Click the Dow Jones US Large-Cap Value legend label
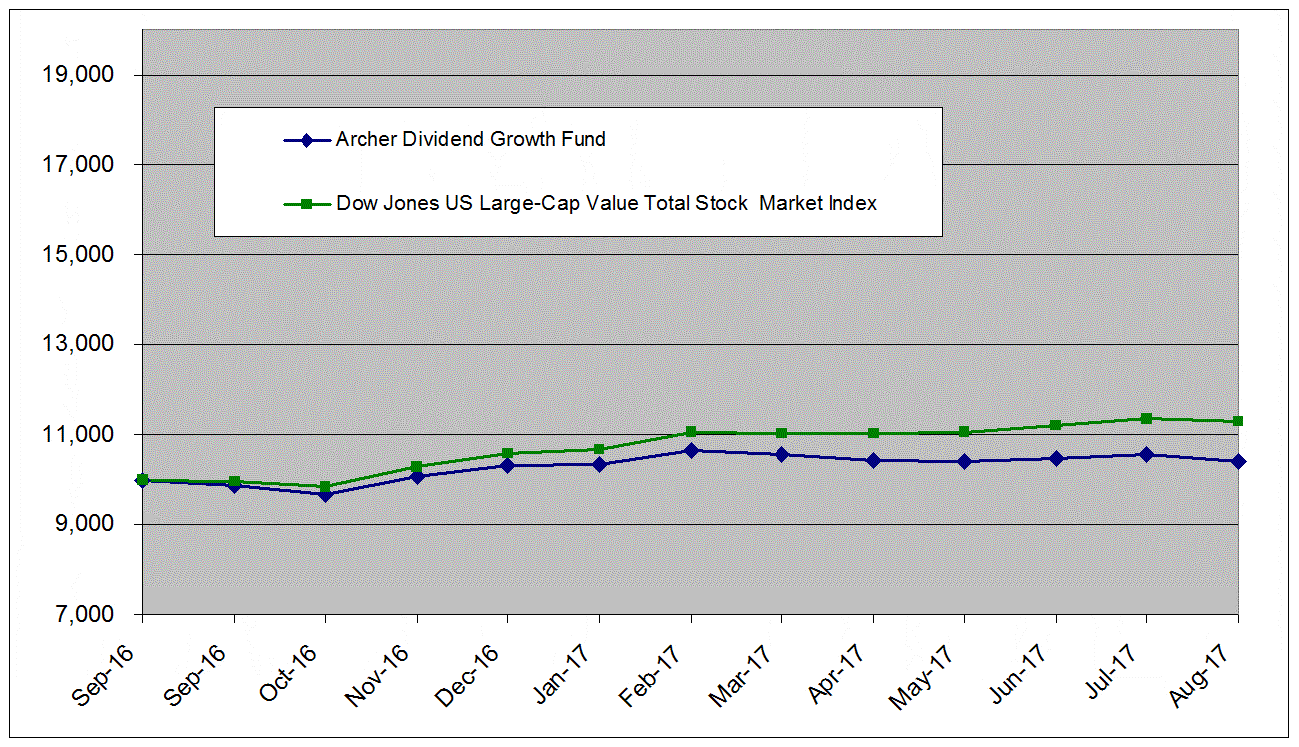This screenshot has width=1299, height=747. point(606,204)
